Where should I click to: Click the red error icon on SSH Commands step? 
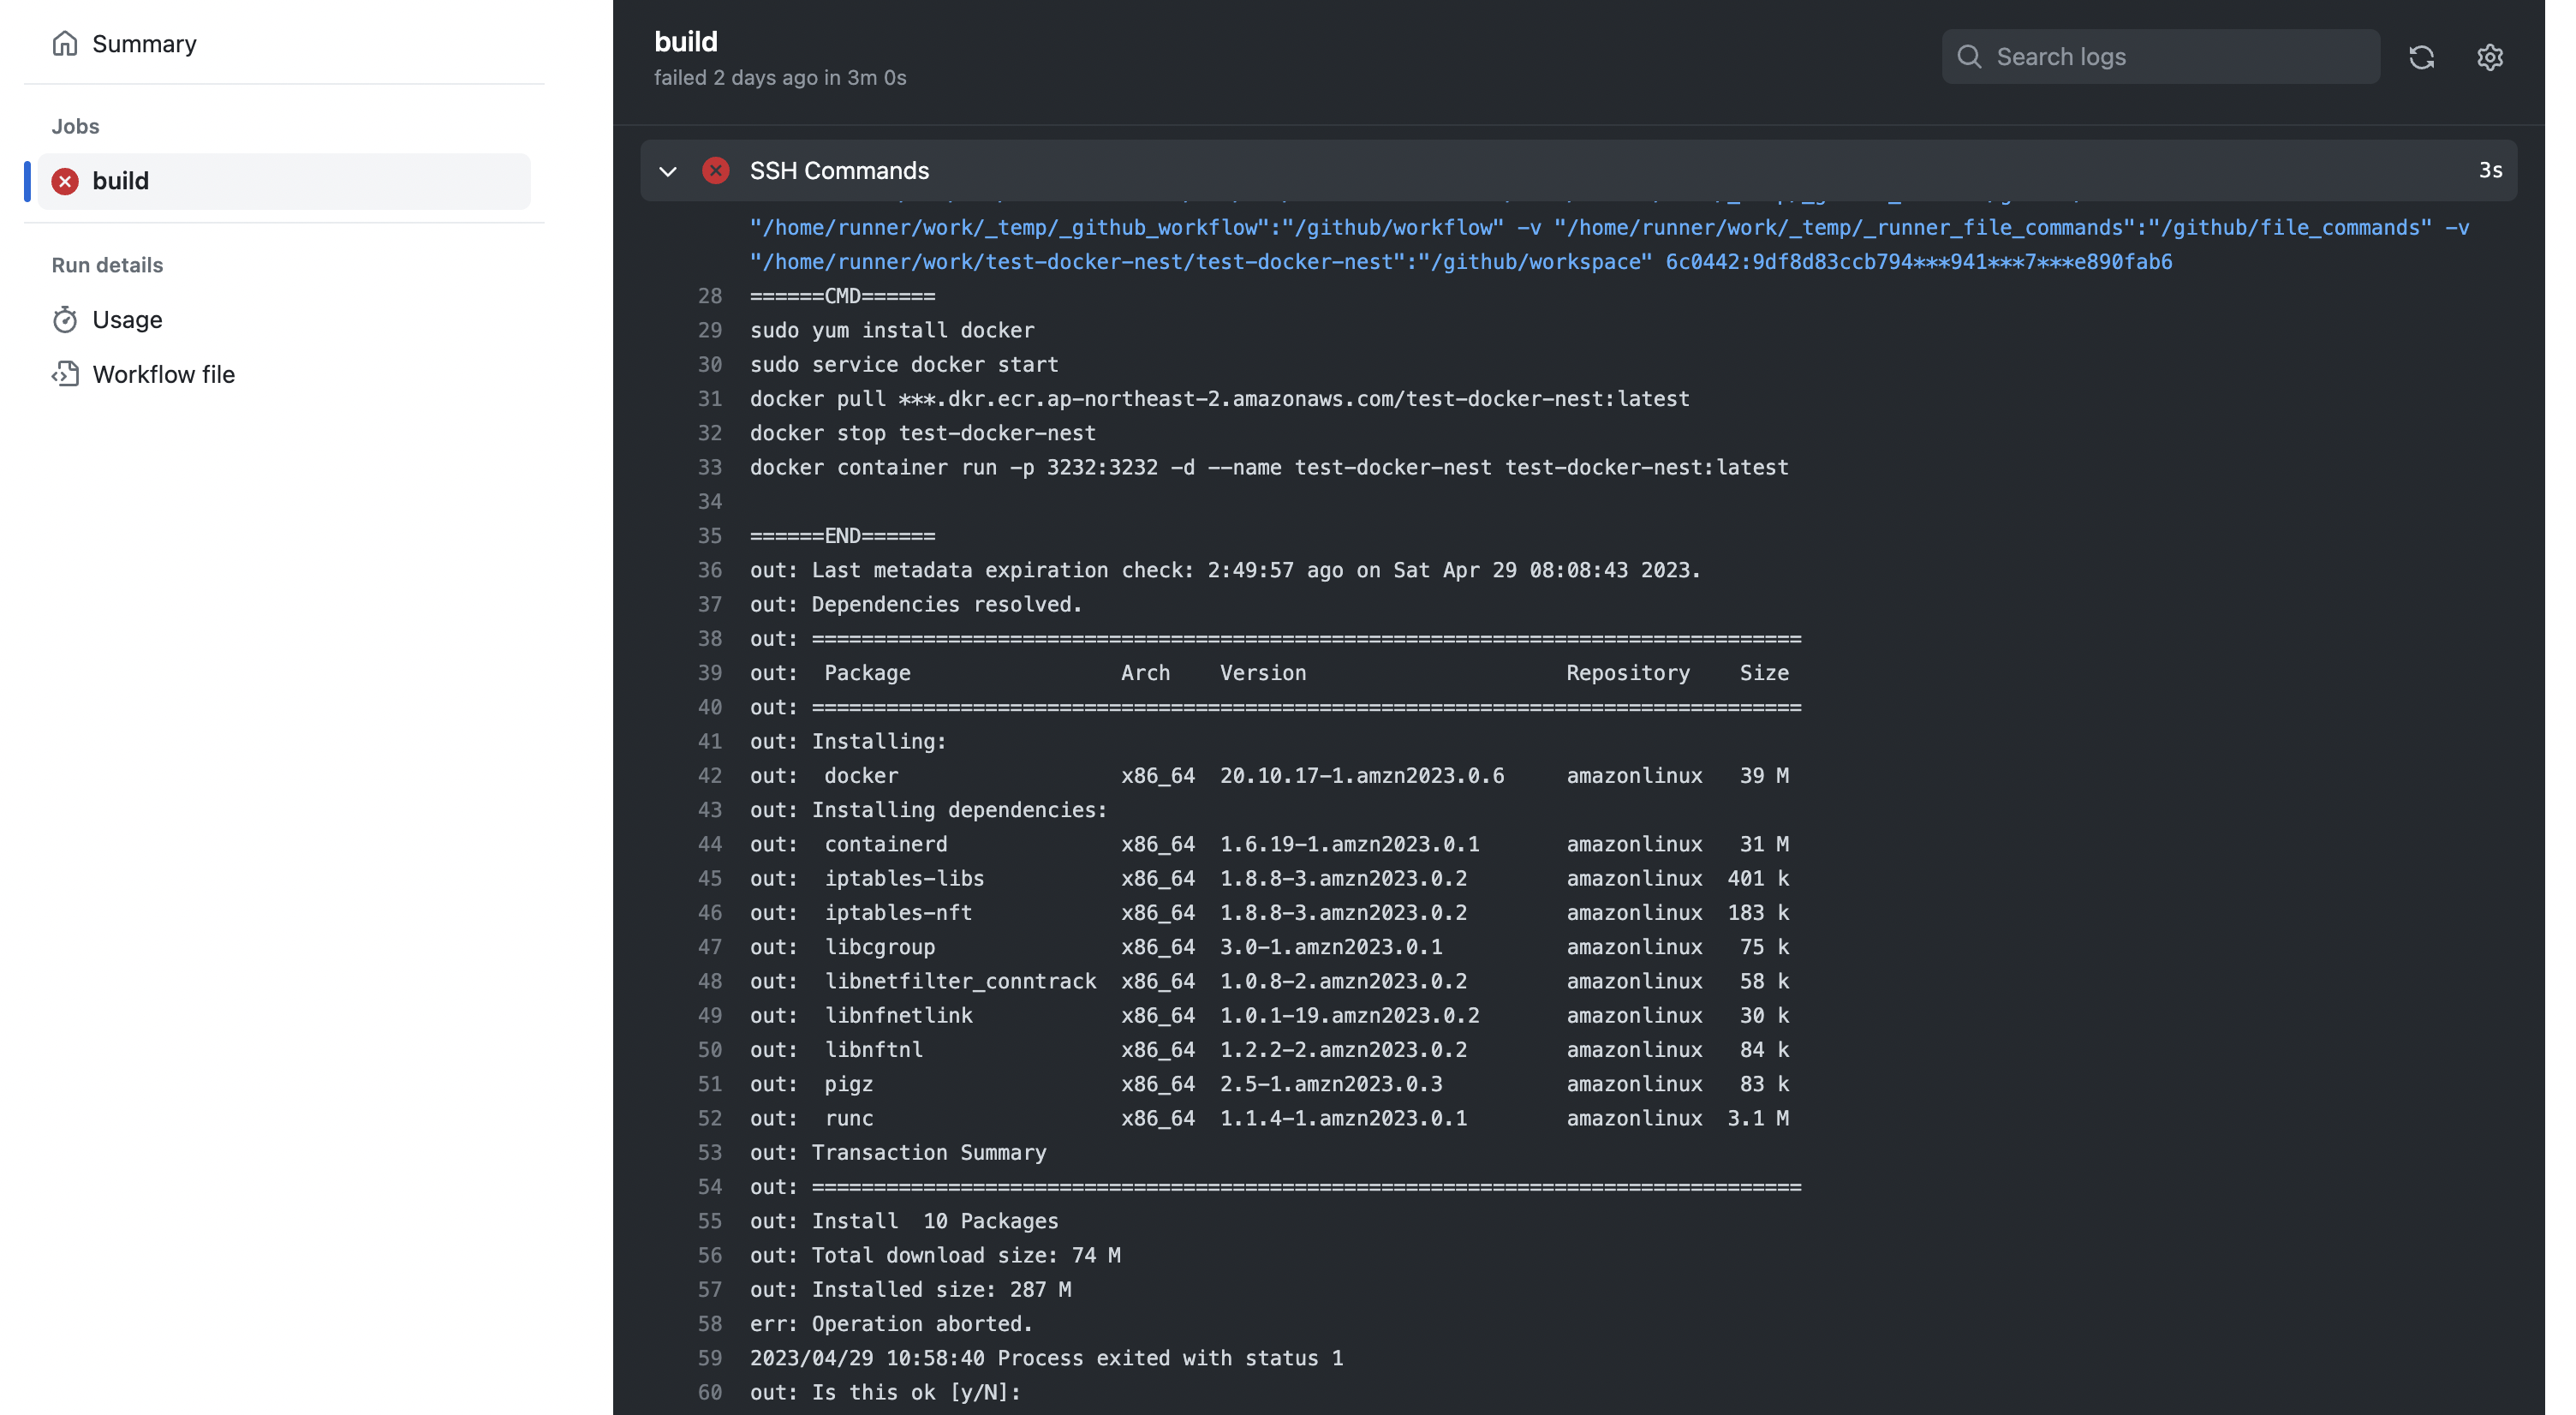[x=716, y=171]
